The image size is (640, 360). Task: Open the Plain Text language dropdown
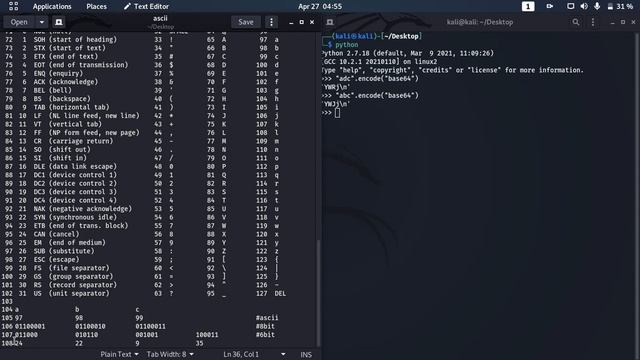coord(120,354)
